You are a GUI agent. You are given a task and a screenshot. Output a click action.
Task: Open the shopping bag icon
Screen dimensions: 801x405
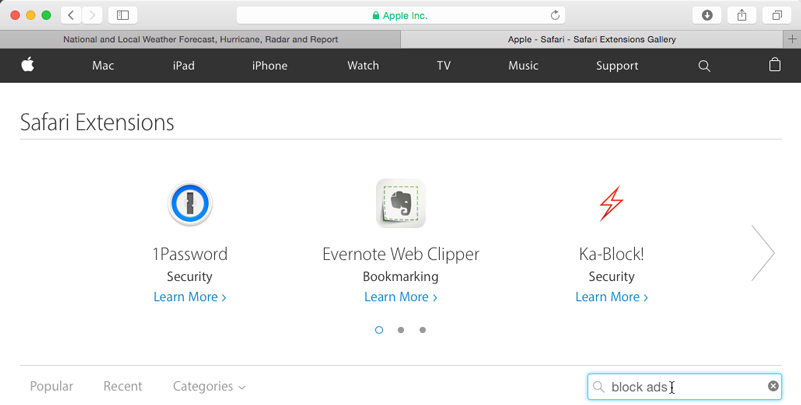[x=774, y=65]
